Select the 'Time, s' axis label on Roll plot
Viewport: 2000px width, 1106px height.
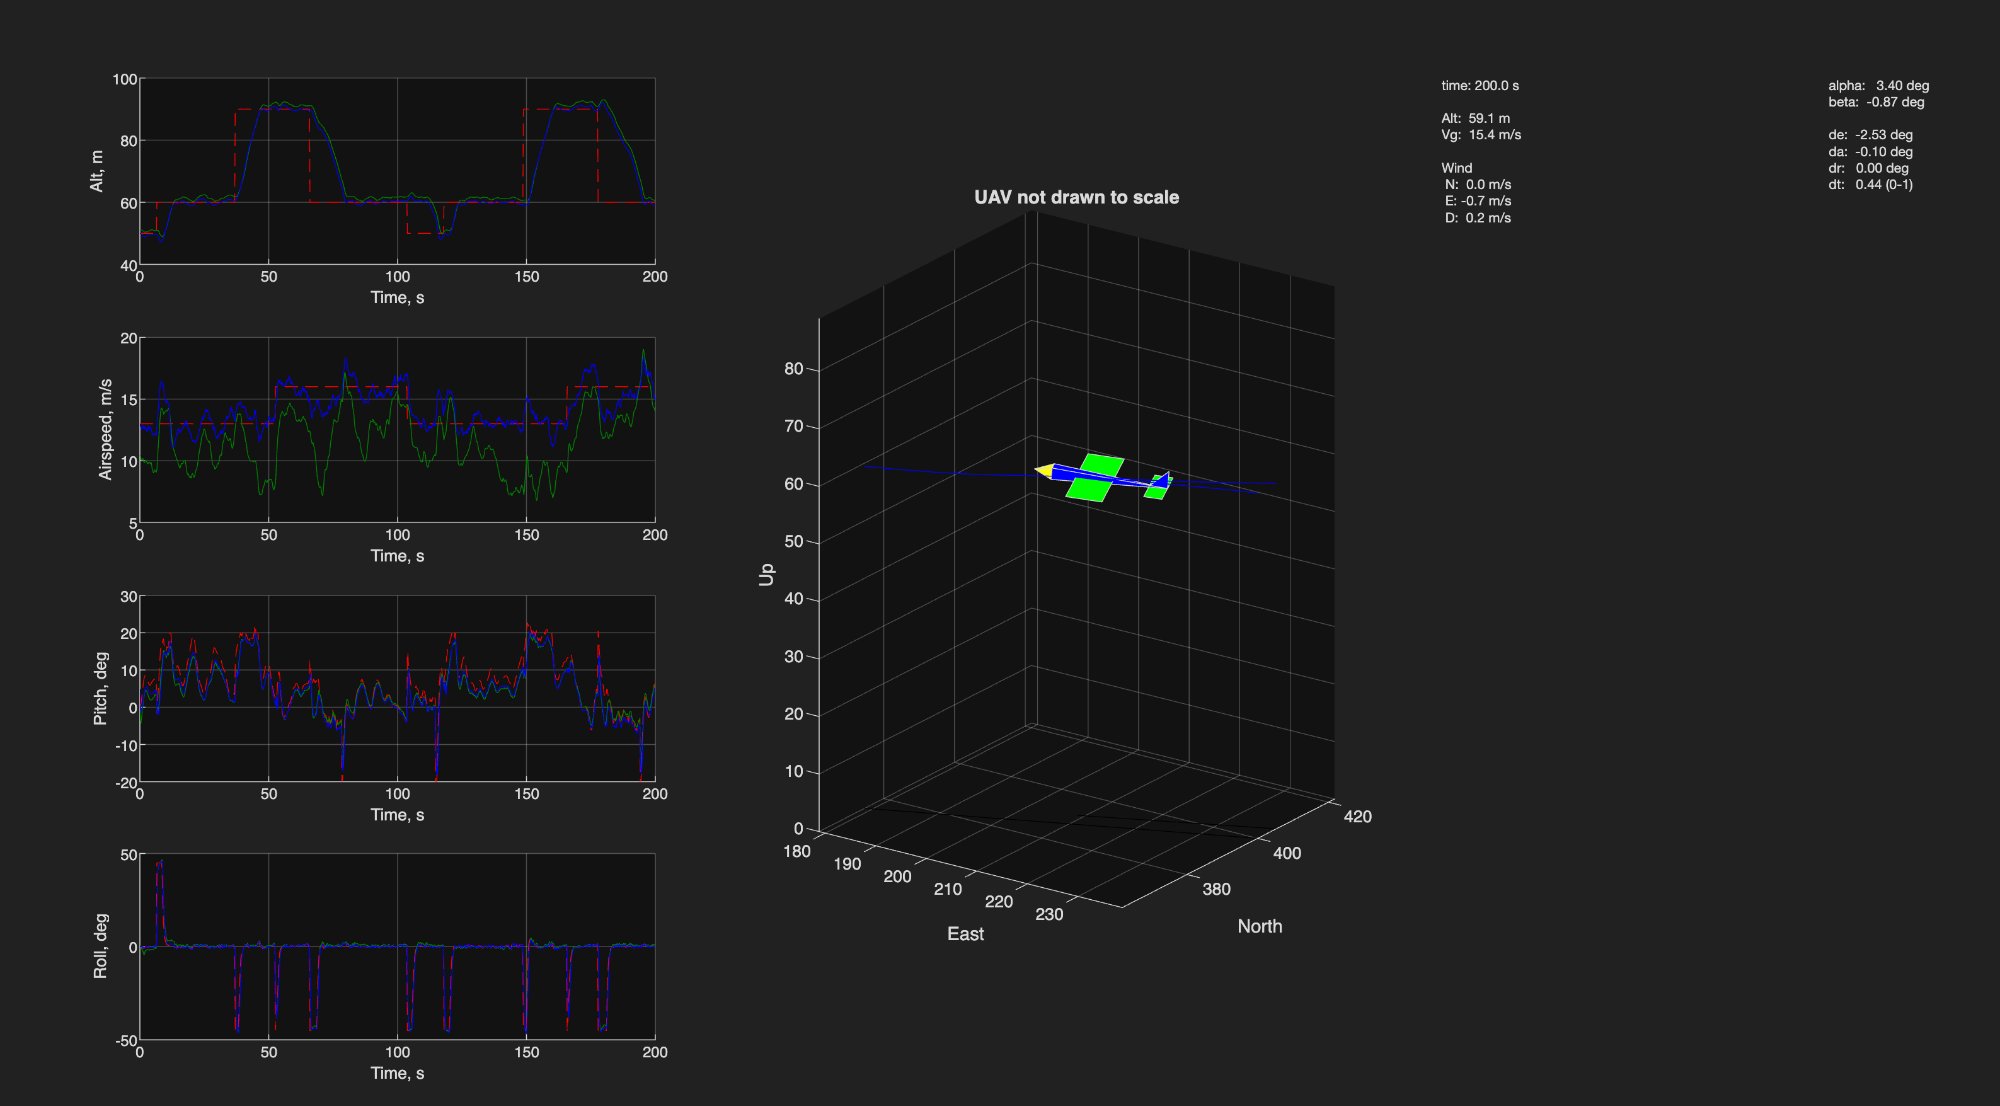[398, 1073]
